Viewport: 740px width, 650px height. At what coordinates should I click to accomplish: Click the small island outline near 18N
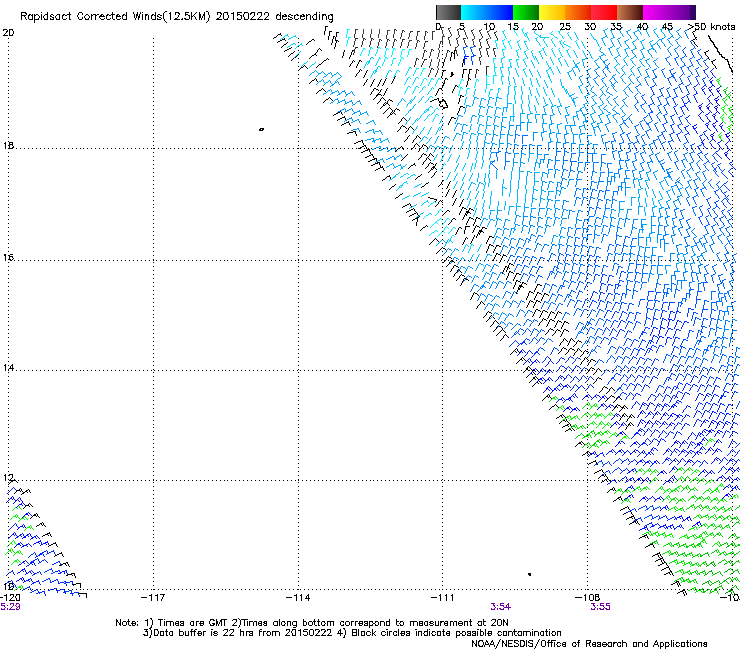click(x=261, y=129)
